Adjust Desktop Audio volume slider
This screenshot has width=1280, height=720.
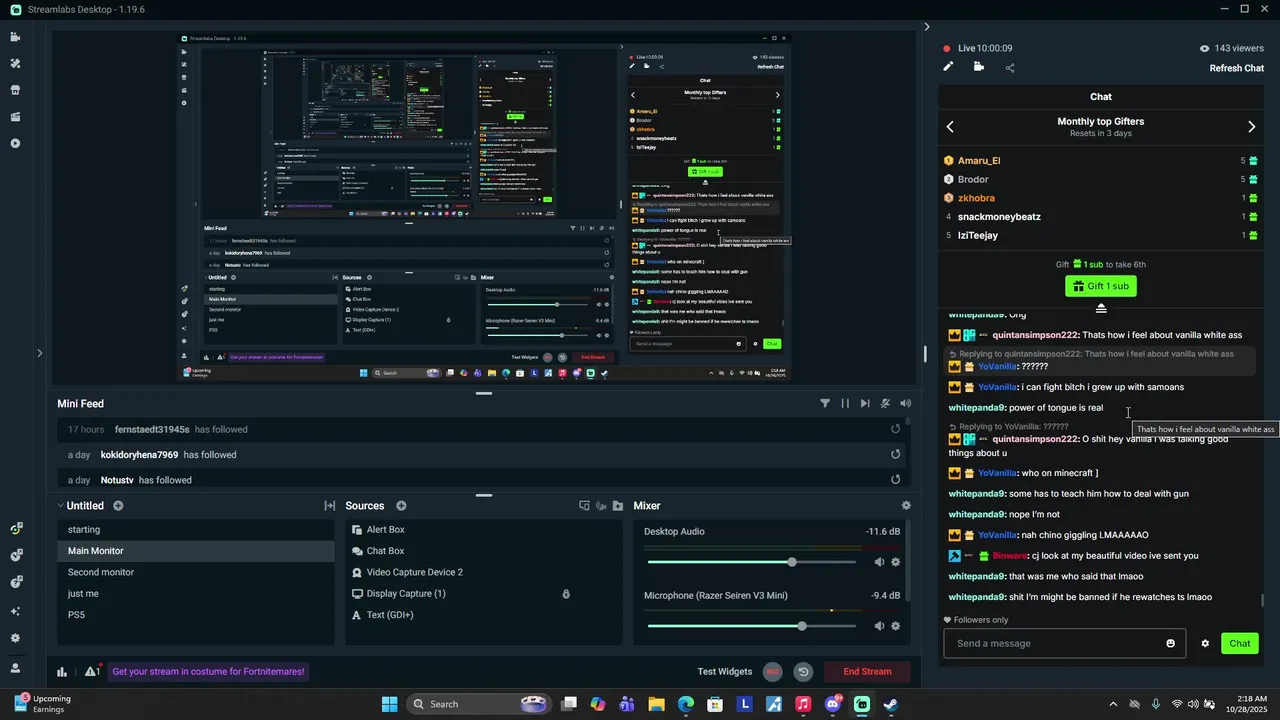[792, 562]
